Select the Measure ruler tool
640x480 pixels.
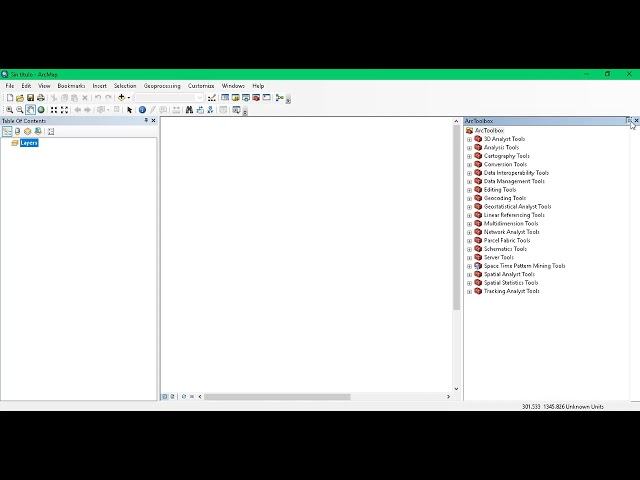(x=176, y=110)
